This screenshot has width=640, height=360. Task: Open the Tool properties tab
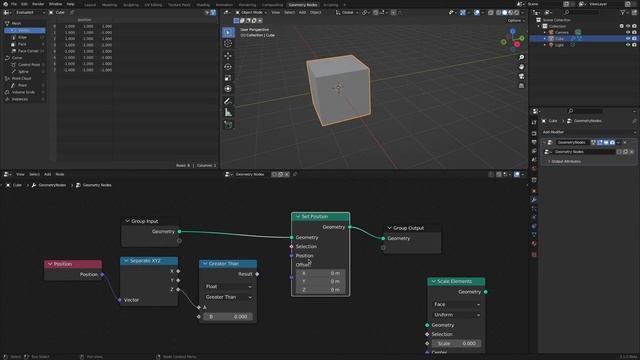click(534, 122)
